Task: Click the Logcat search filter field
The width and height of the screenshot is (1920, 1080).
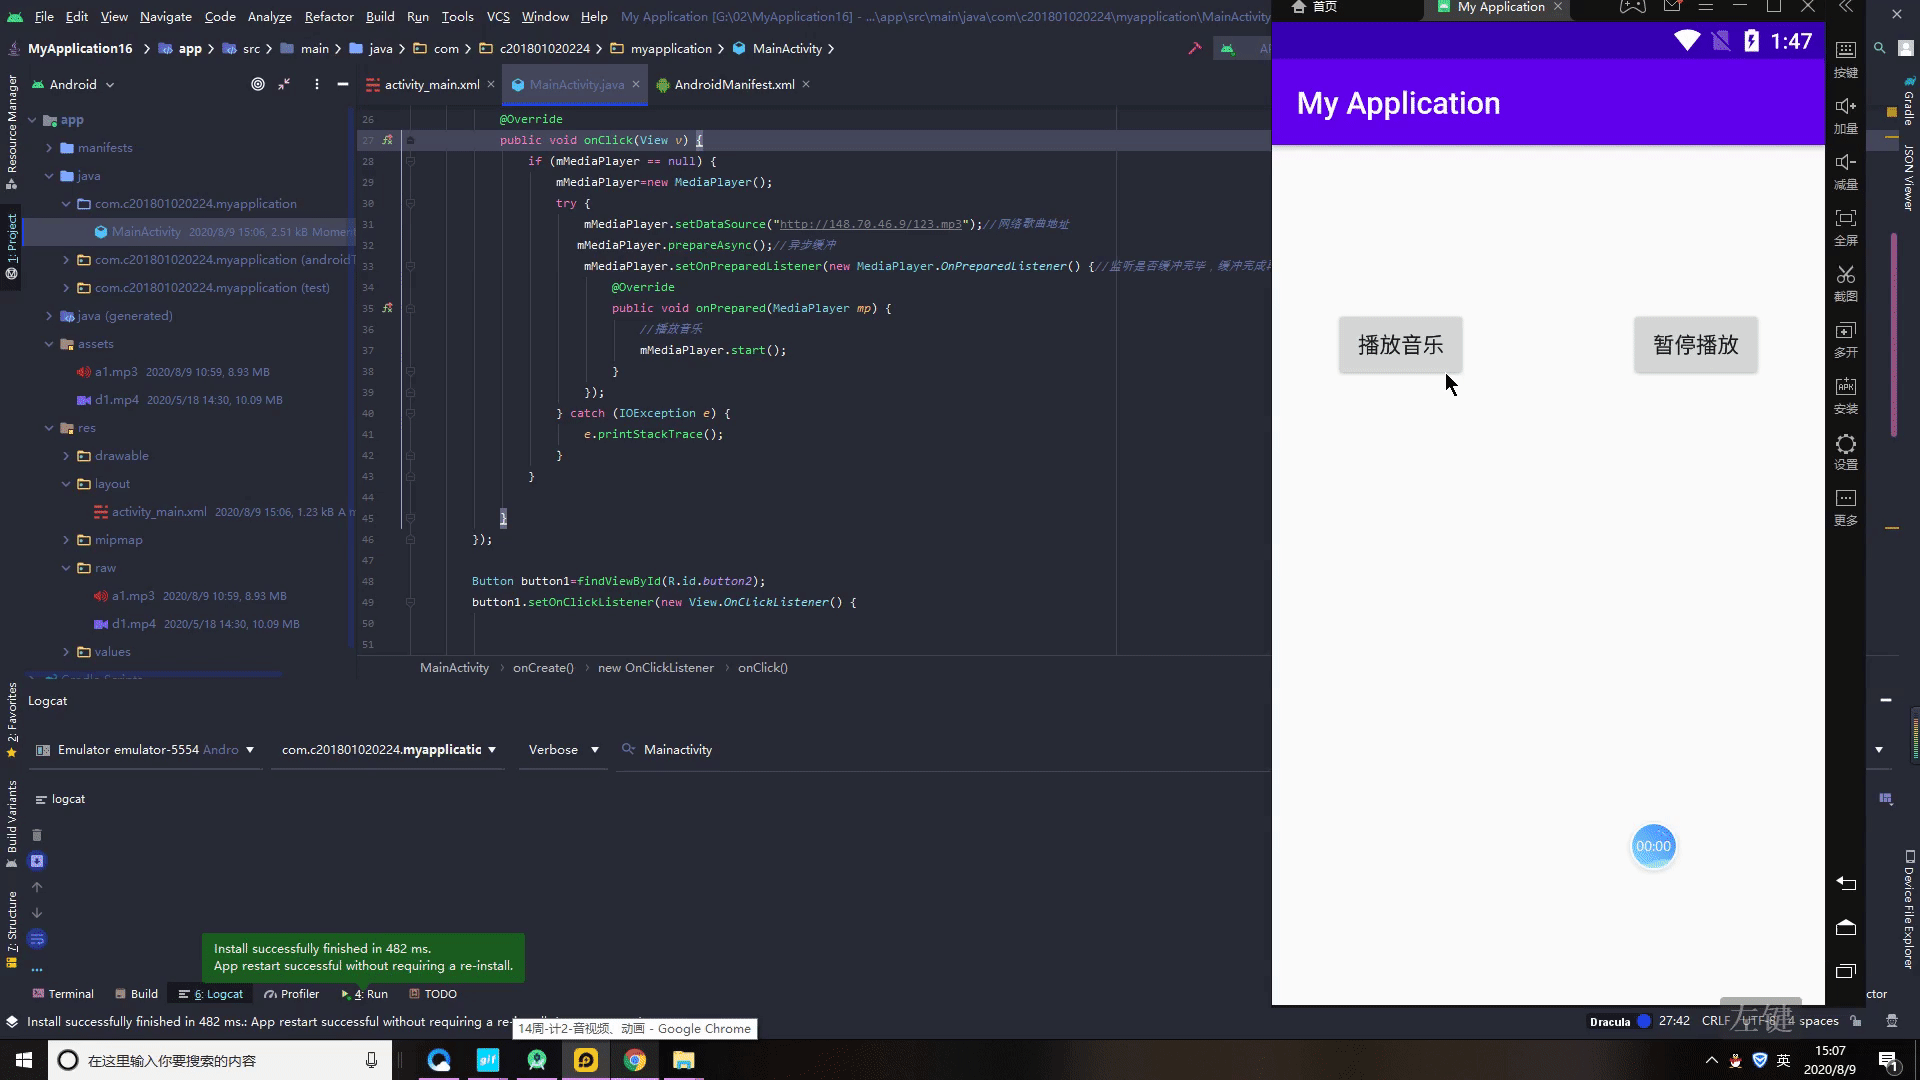Action: [677, 750]
